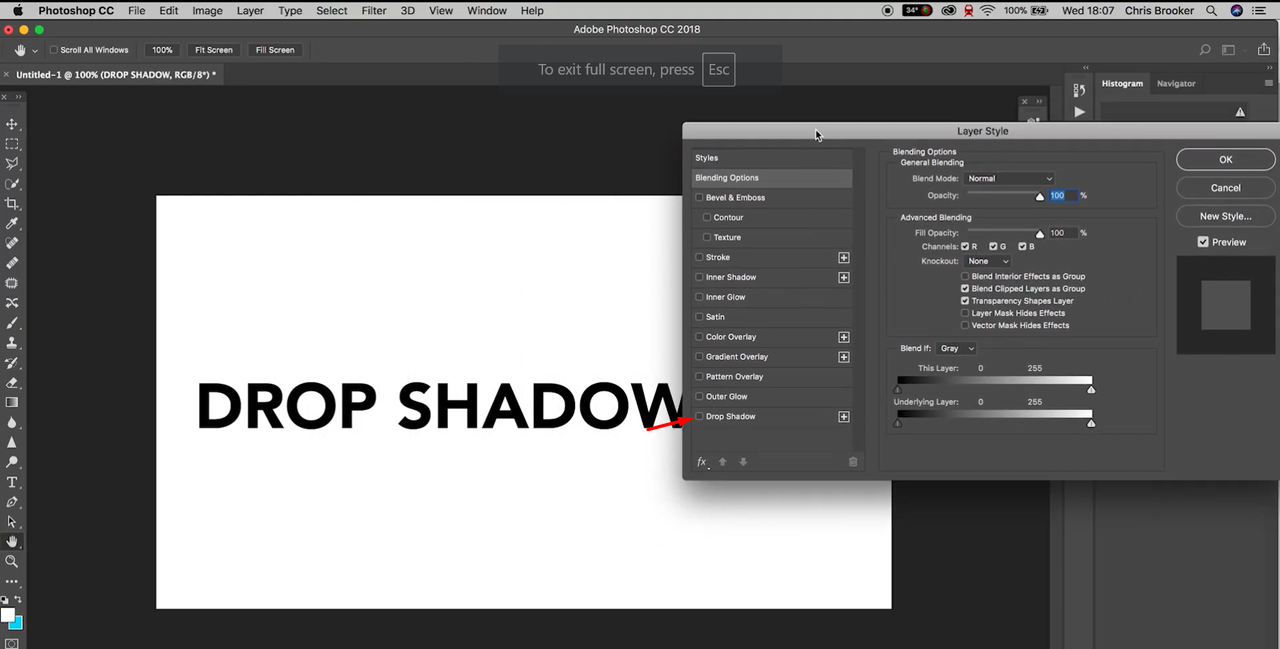Open the fx effects menu
This screenshot has width=1280, height=649.
pyautogui.click(x=702, y=461)
